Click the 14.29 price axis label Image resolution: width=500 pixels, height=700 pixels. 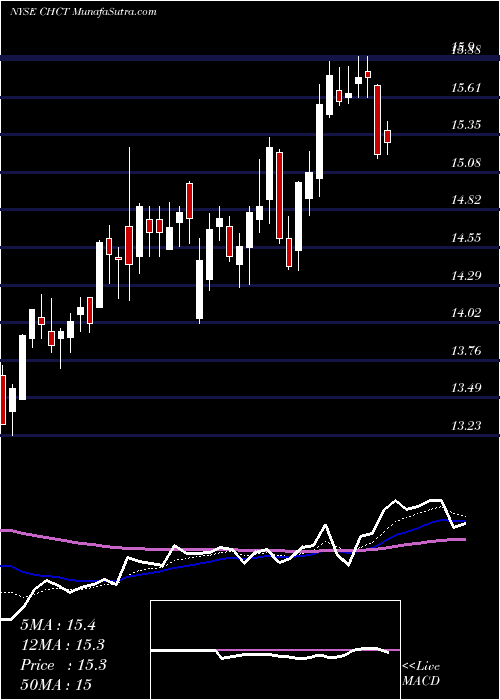click(x=466, y=275)
